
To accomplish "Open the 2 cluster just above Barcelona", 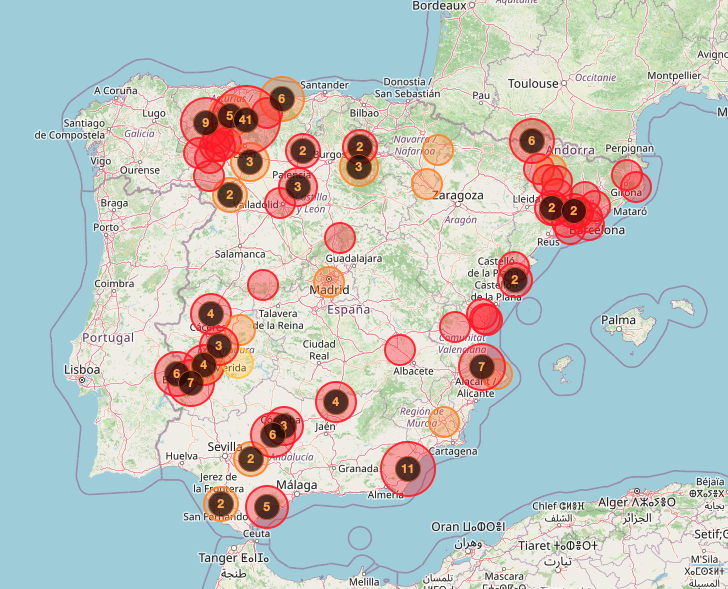I will pos(574,211).
